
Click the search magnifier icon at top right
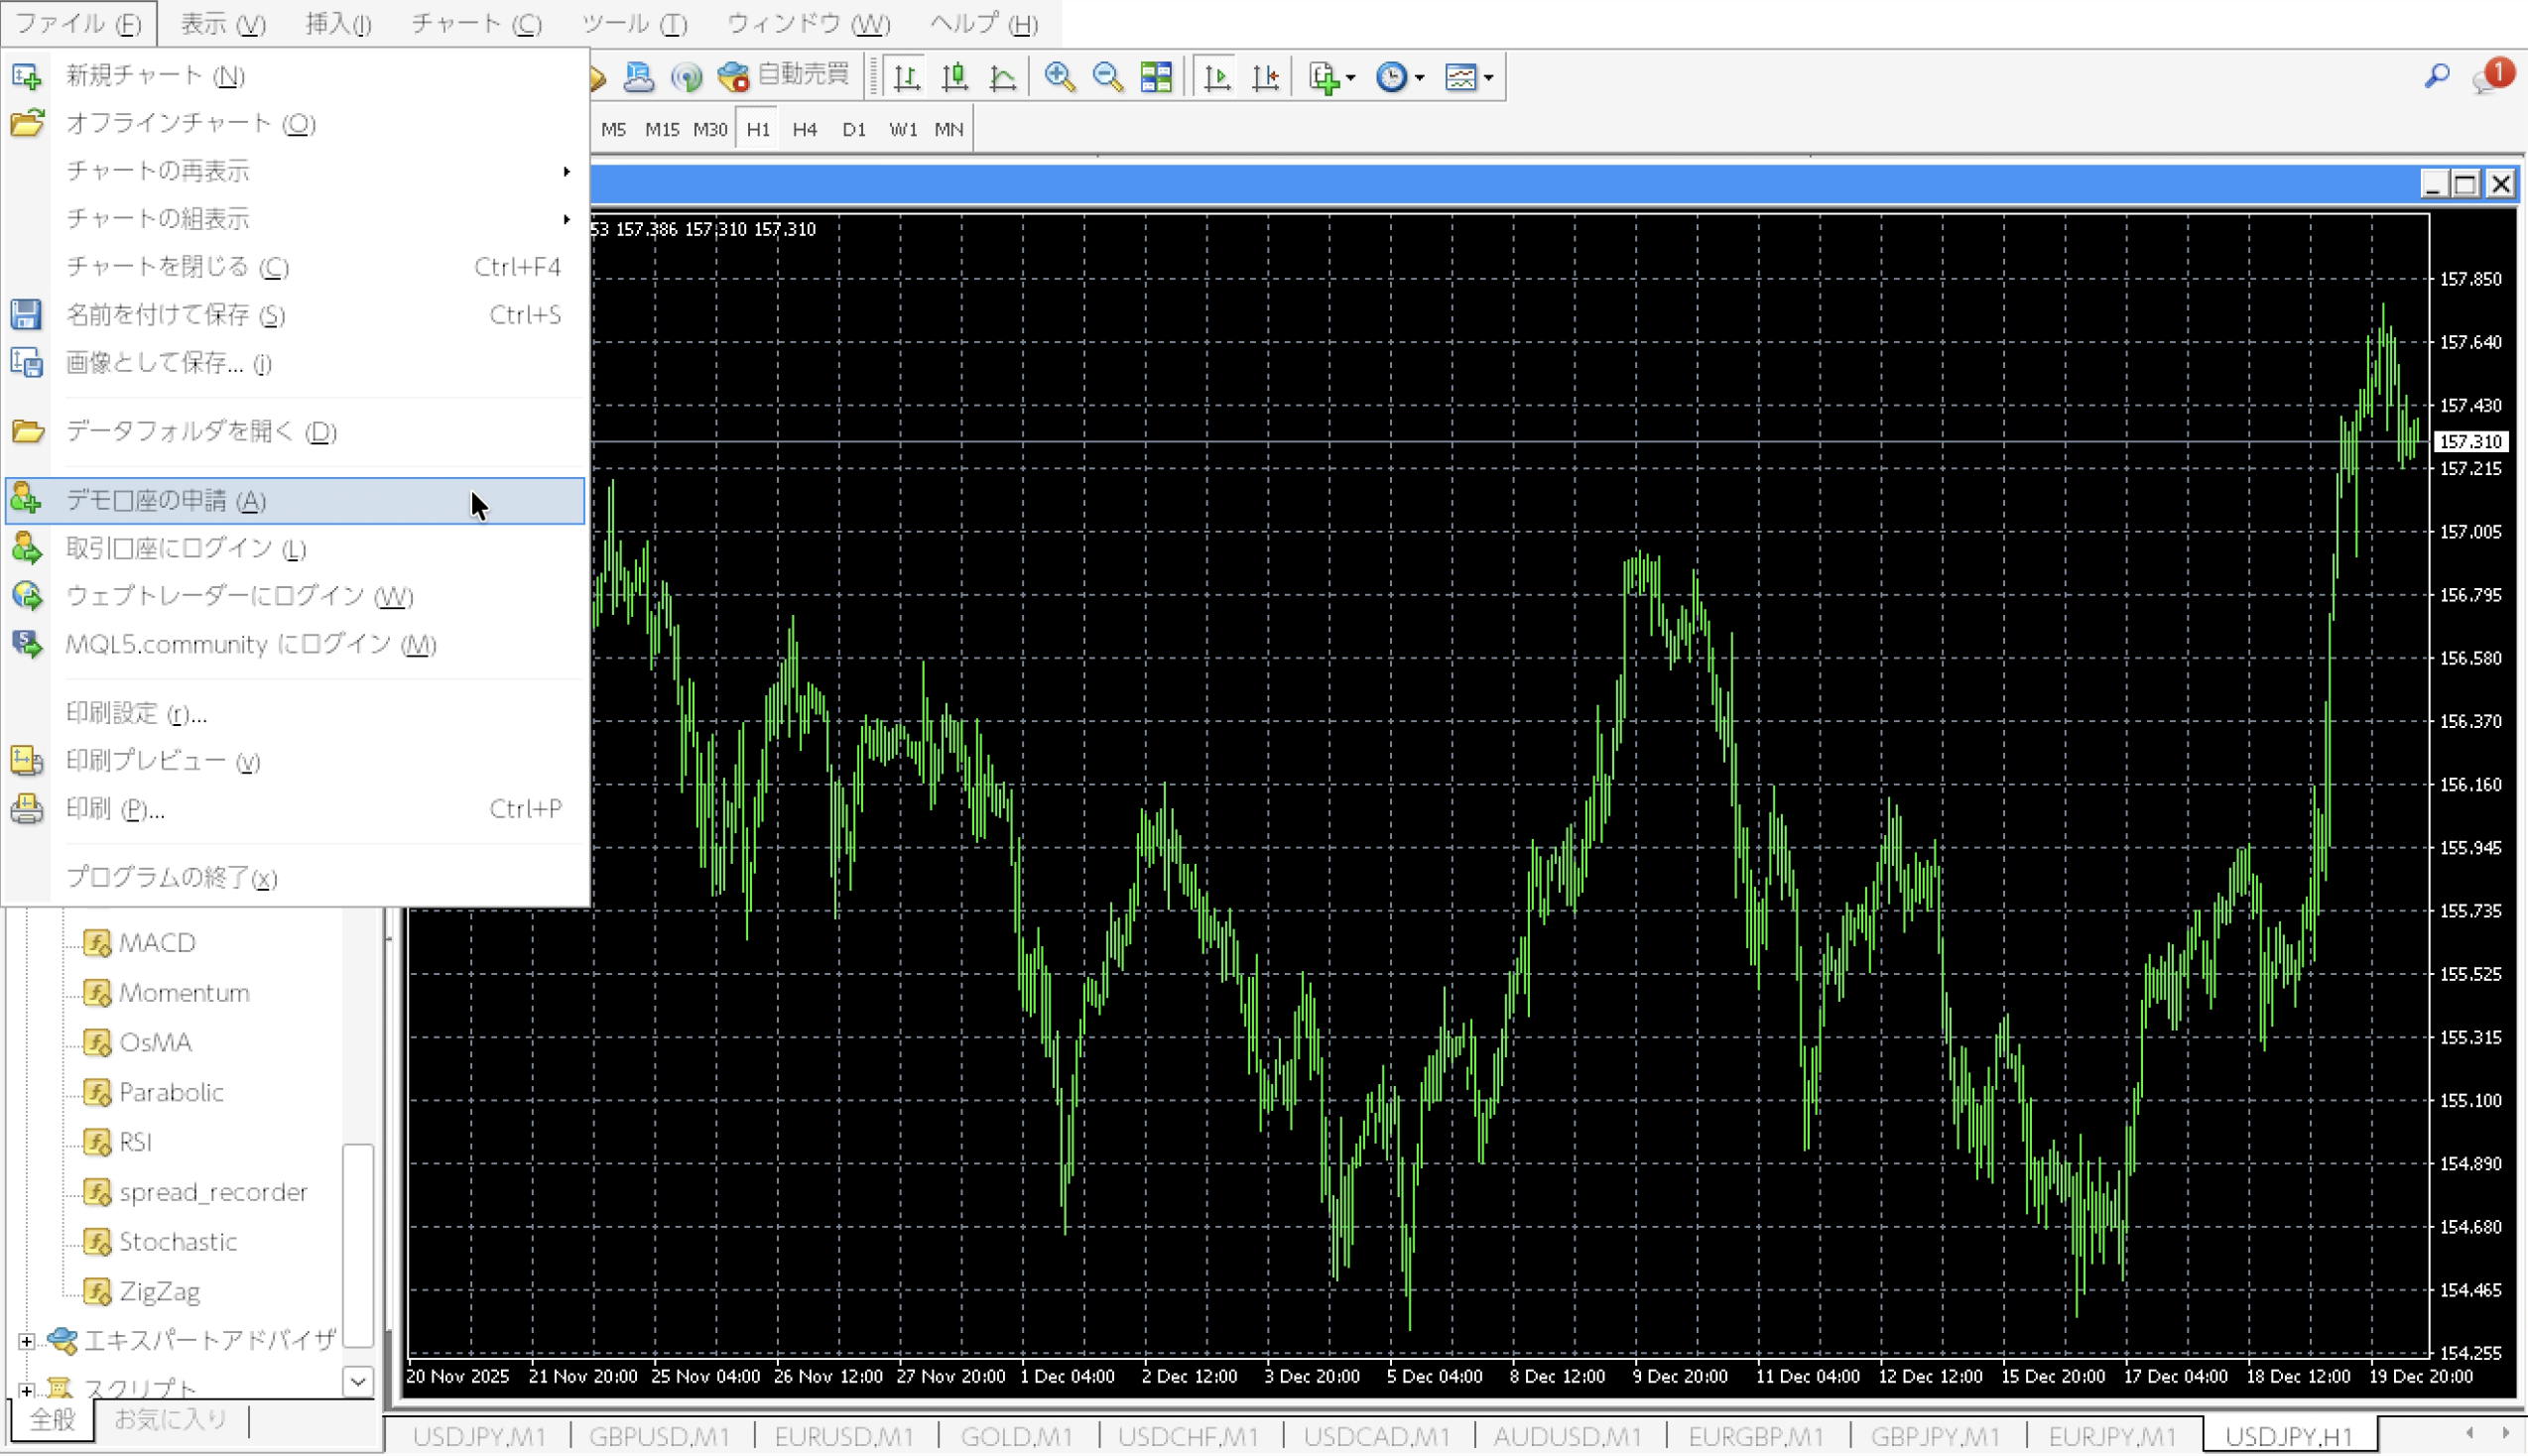click(2436, 76)
